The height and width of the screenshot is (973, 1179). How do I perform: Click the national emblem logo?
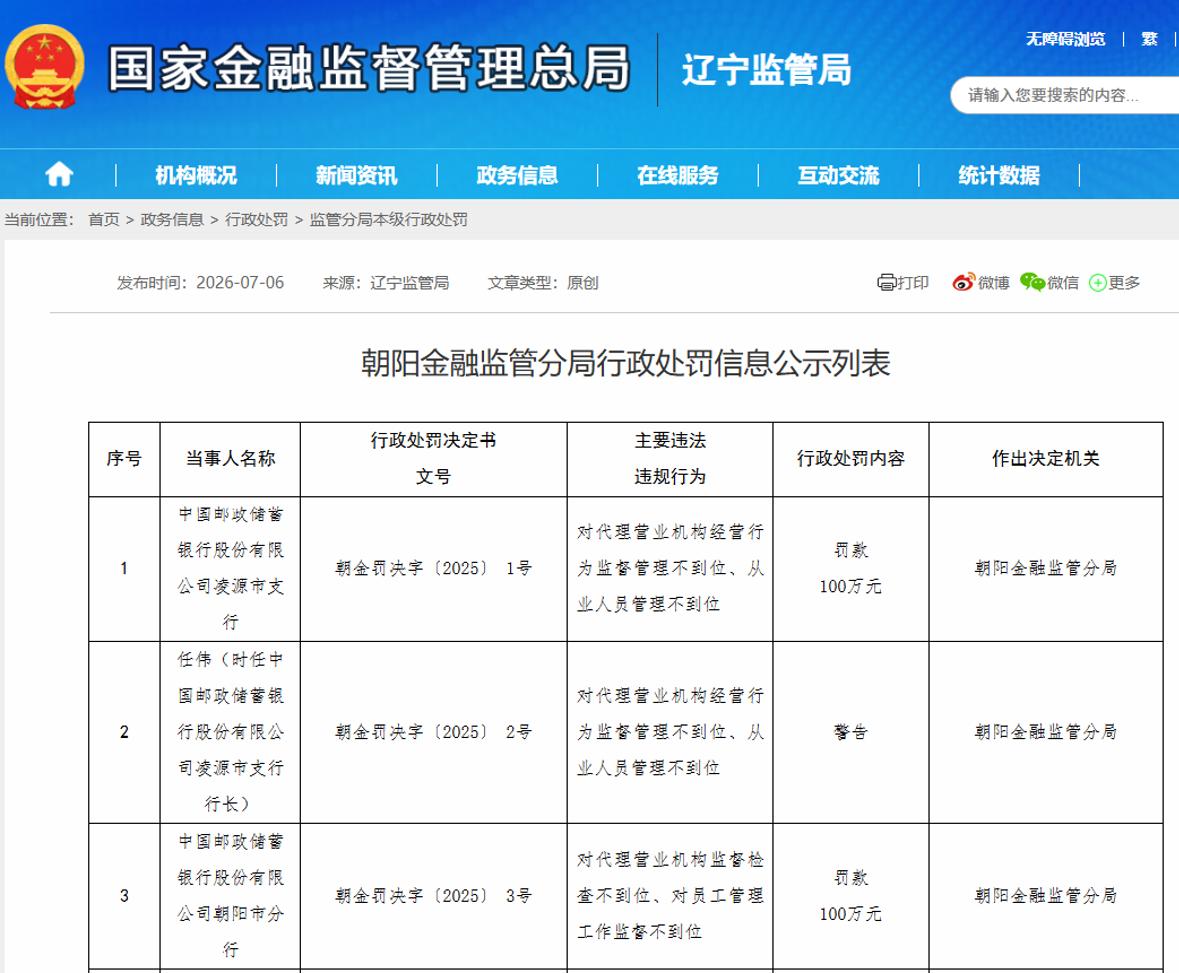point(44,66)
